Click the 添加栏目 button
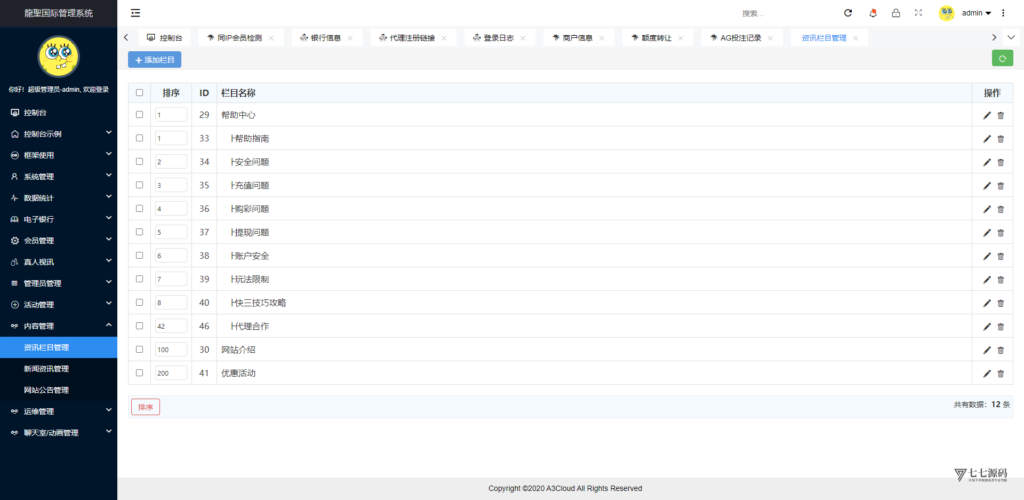The image size is (1024, 500). [154, 60]
